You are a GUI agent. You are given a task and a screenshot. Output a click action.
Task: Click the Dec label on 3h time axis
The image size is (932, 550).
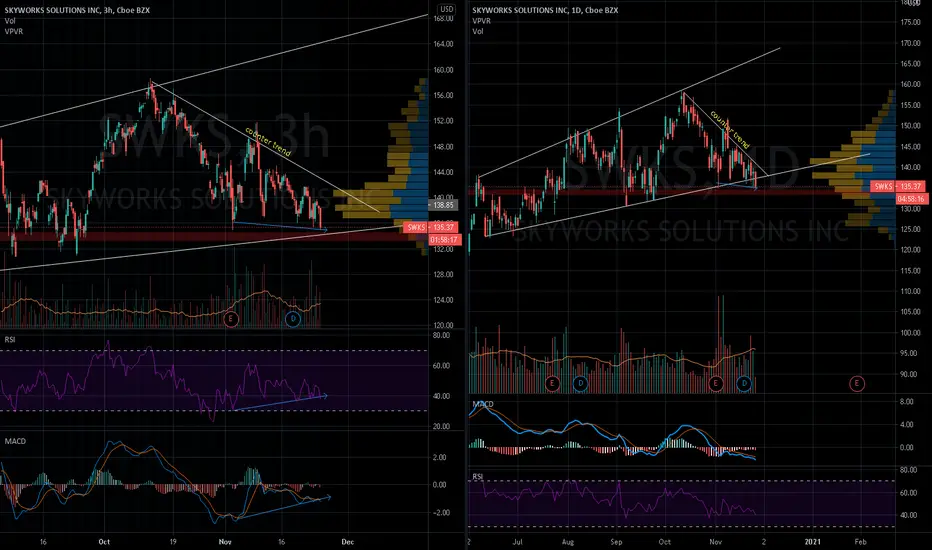348,542
